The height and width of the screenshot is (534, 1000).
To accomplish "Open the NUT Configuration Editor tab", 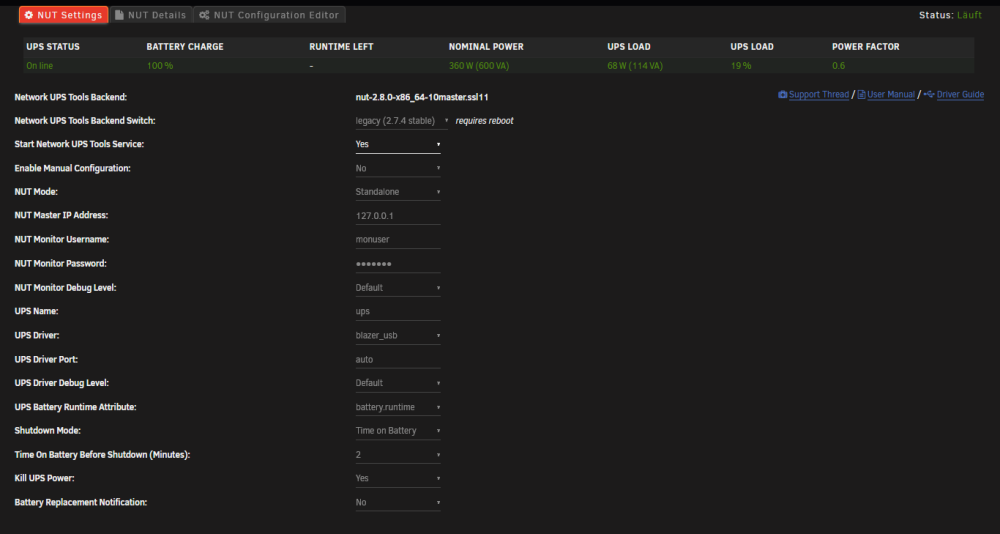I will (269, 15).
